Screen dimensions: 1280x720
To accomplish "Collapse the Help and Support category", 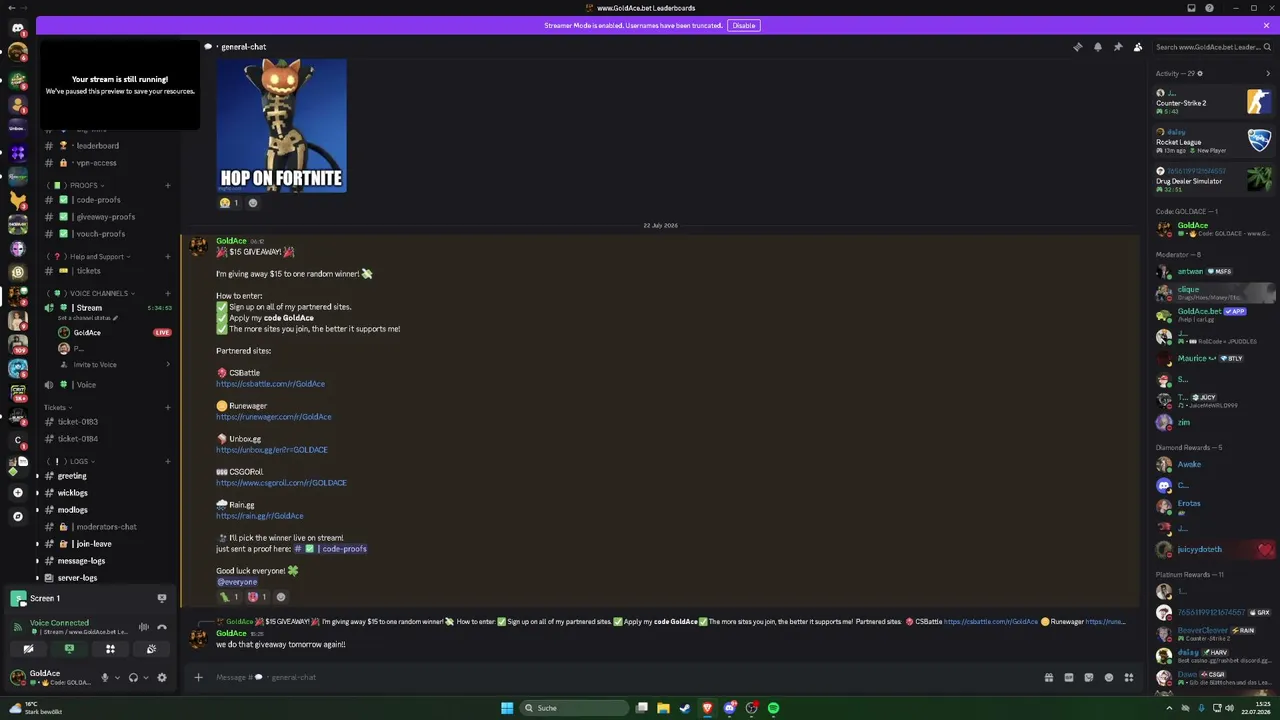I will pos(90,257).
